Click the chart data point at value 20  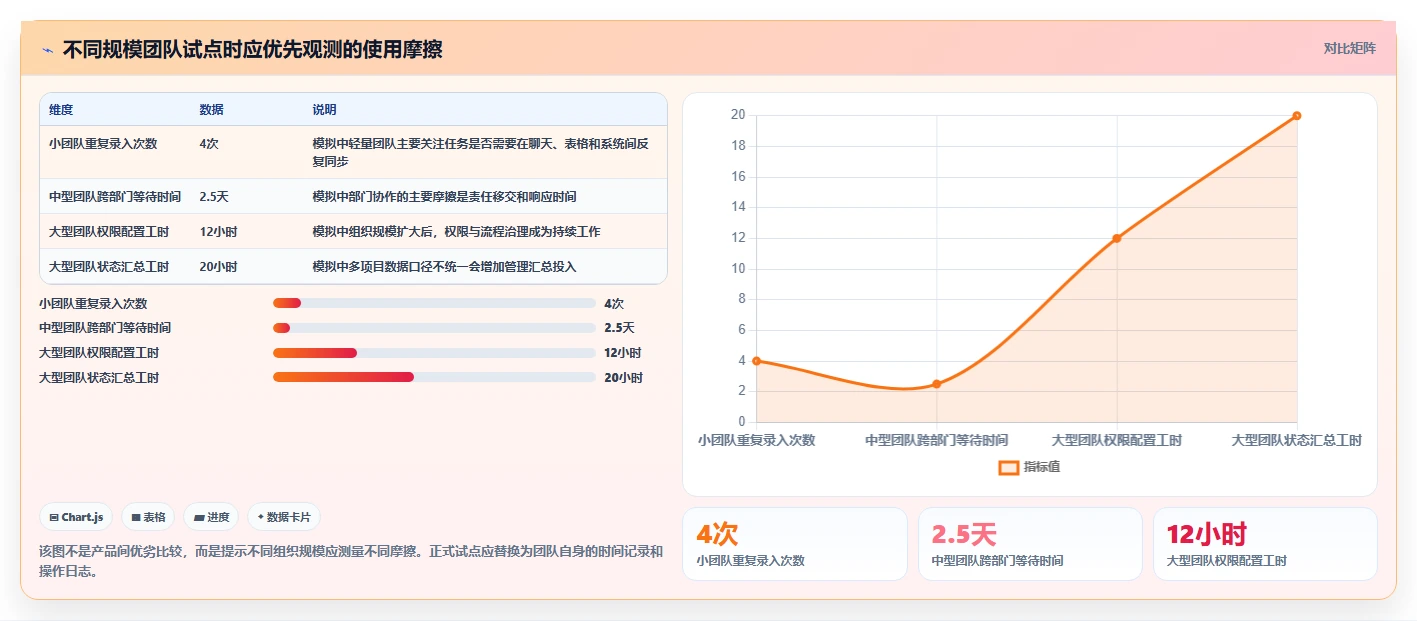[x=1297, y=115]
